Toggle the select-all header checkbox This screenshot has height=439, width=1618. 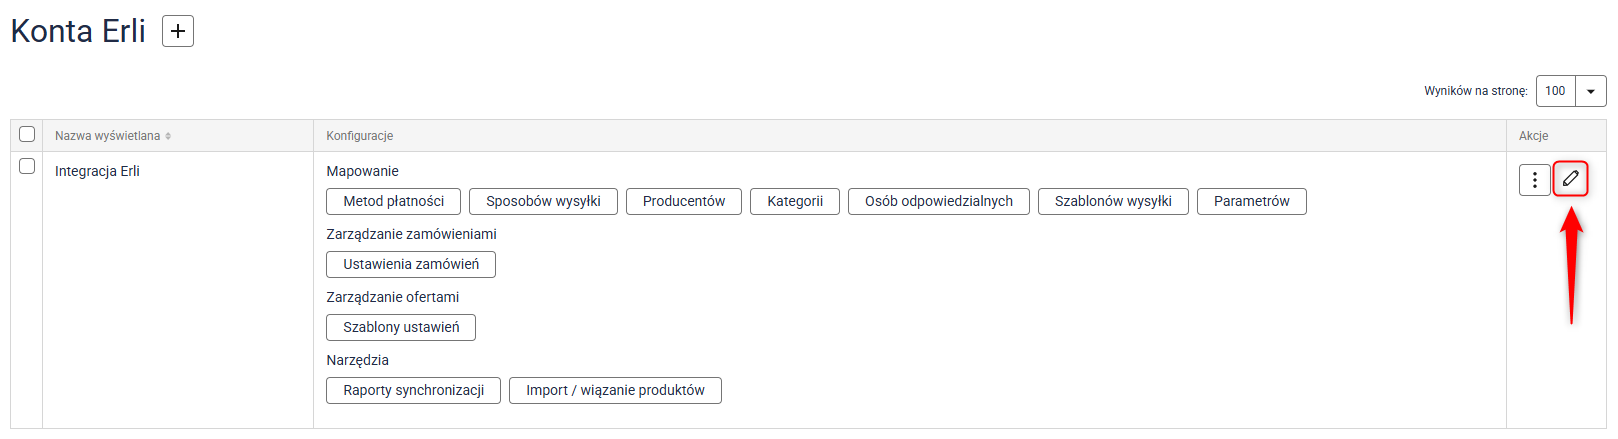pos(27,134)
